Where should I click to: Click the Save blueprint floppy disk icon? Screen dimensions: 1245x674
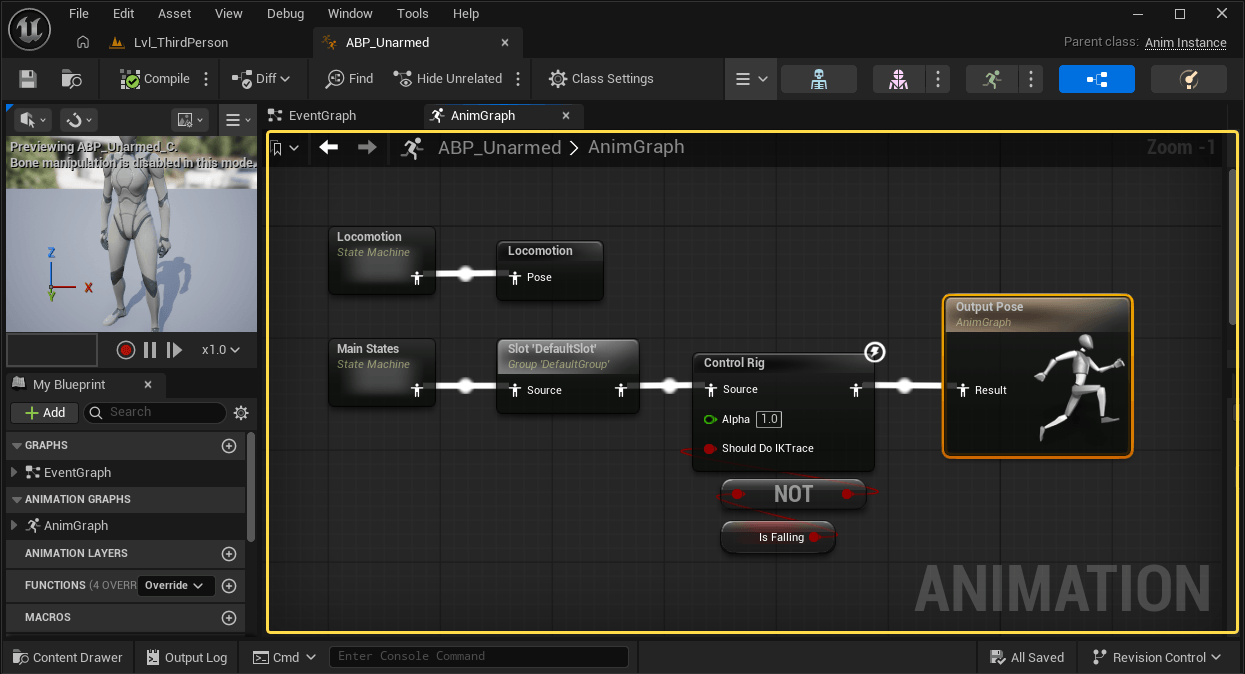coord(28,79)
